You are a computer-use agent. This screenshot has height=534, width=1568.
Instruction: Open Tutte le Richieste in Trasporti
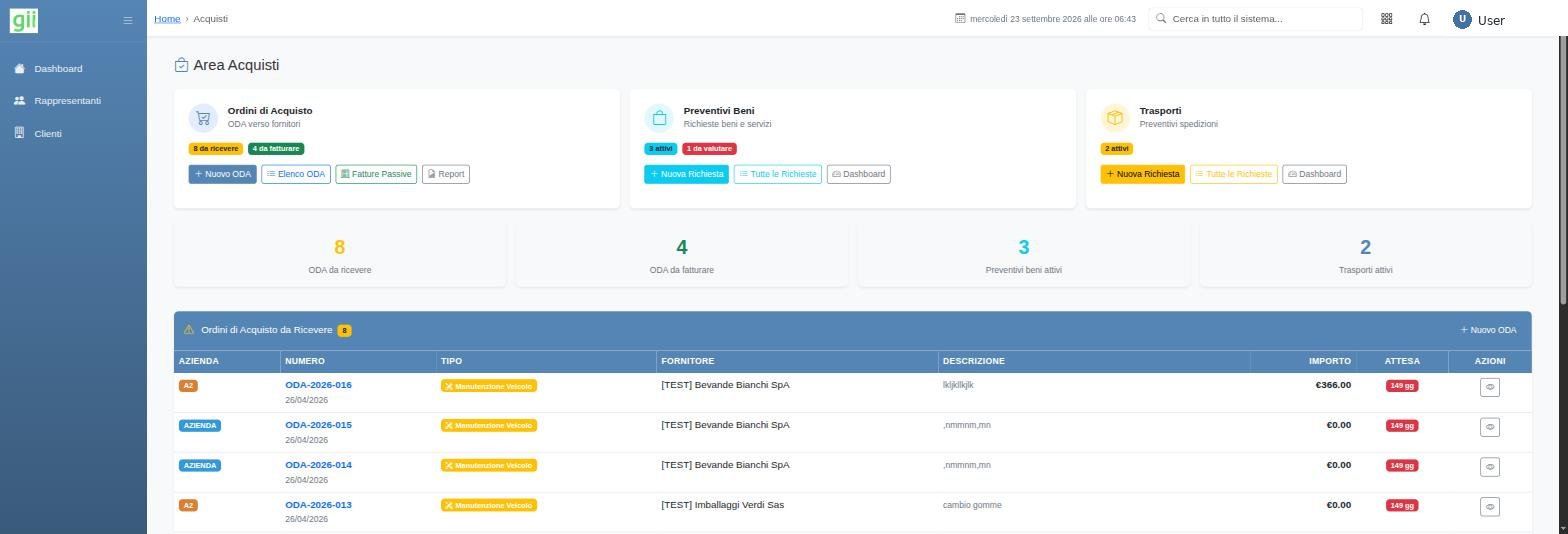click(x=1234, y=174)
